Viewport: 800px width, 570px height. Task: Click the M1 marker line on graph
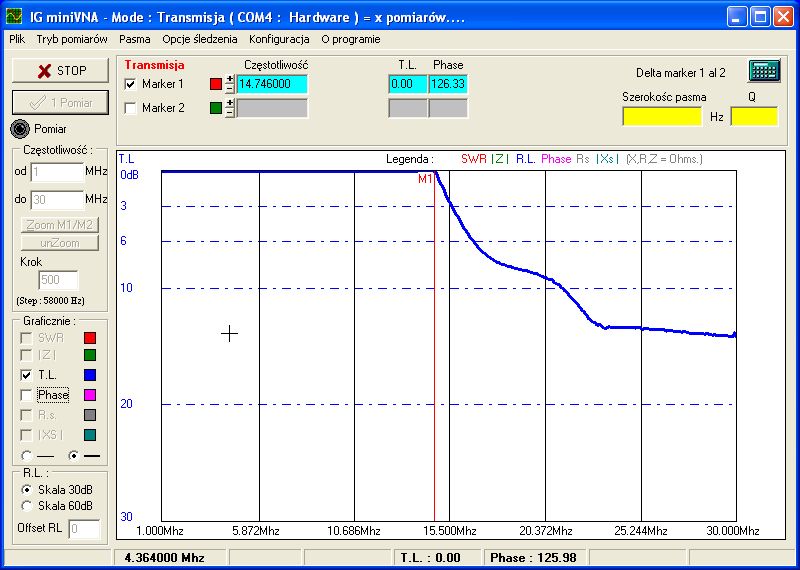(x=434, y=350)
